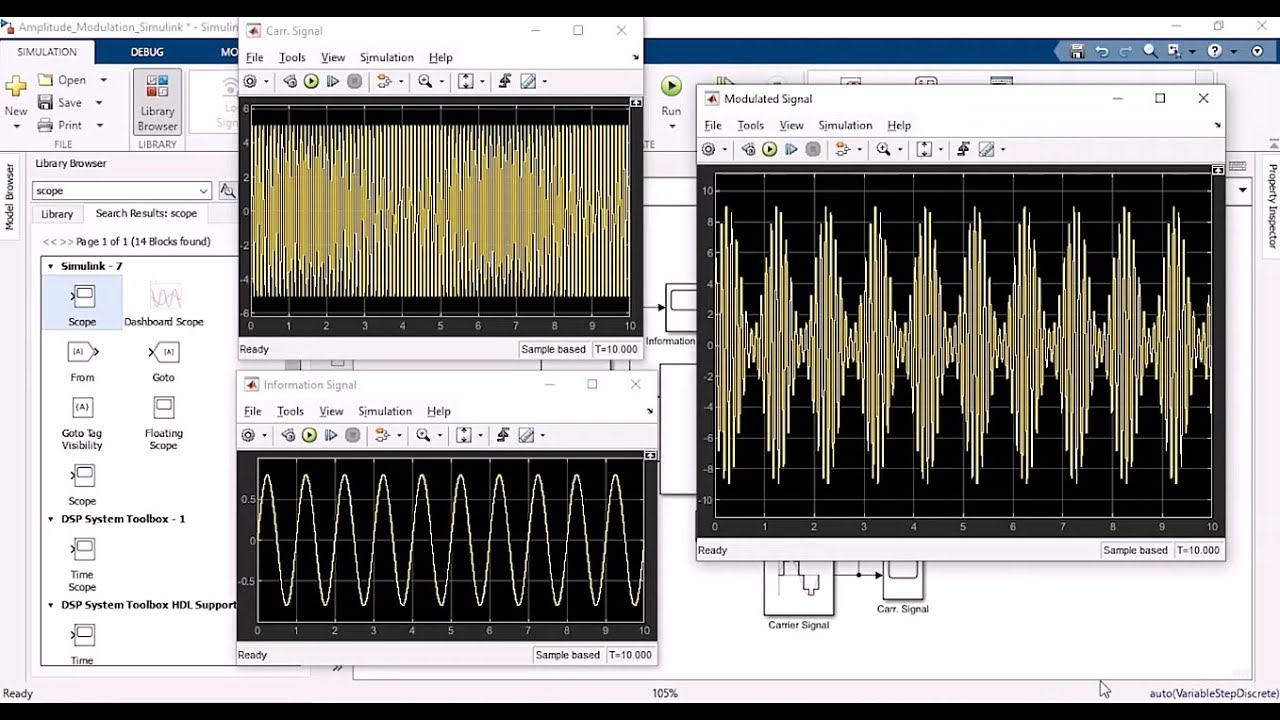Click Stop in Modulated Signal scope toolbar
This screenshot has width=1280, height=720.
813,150
